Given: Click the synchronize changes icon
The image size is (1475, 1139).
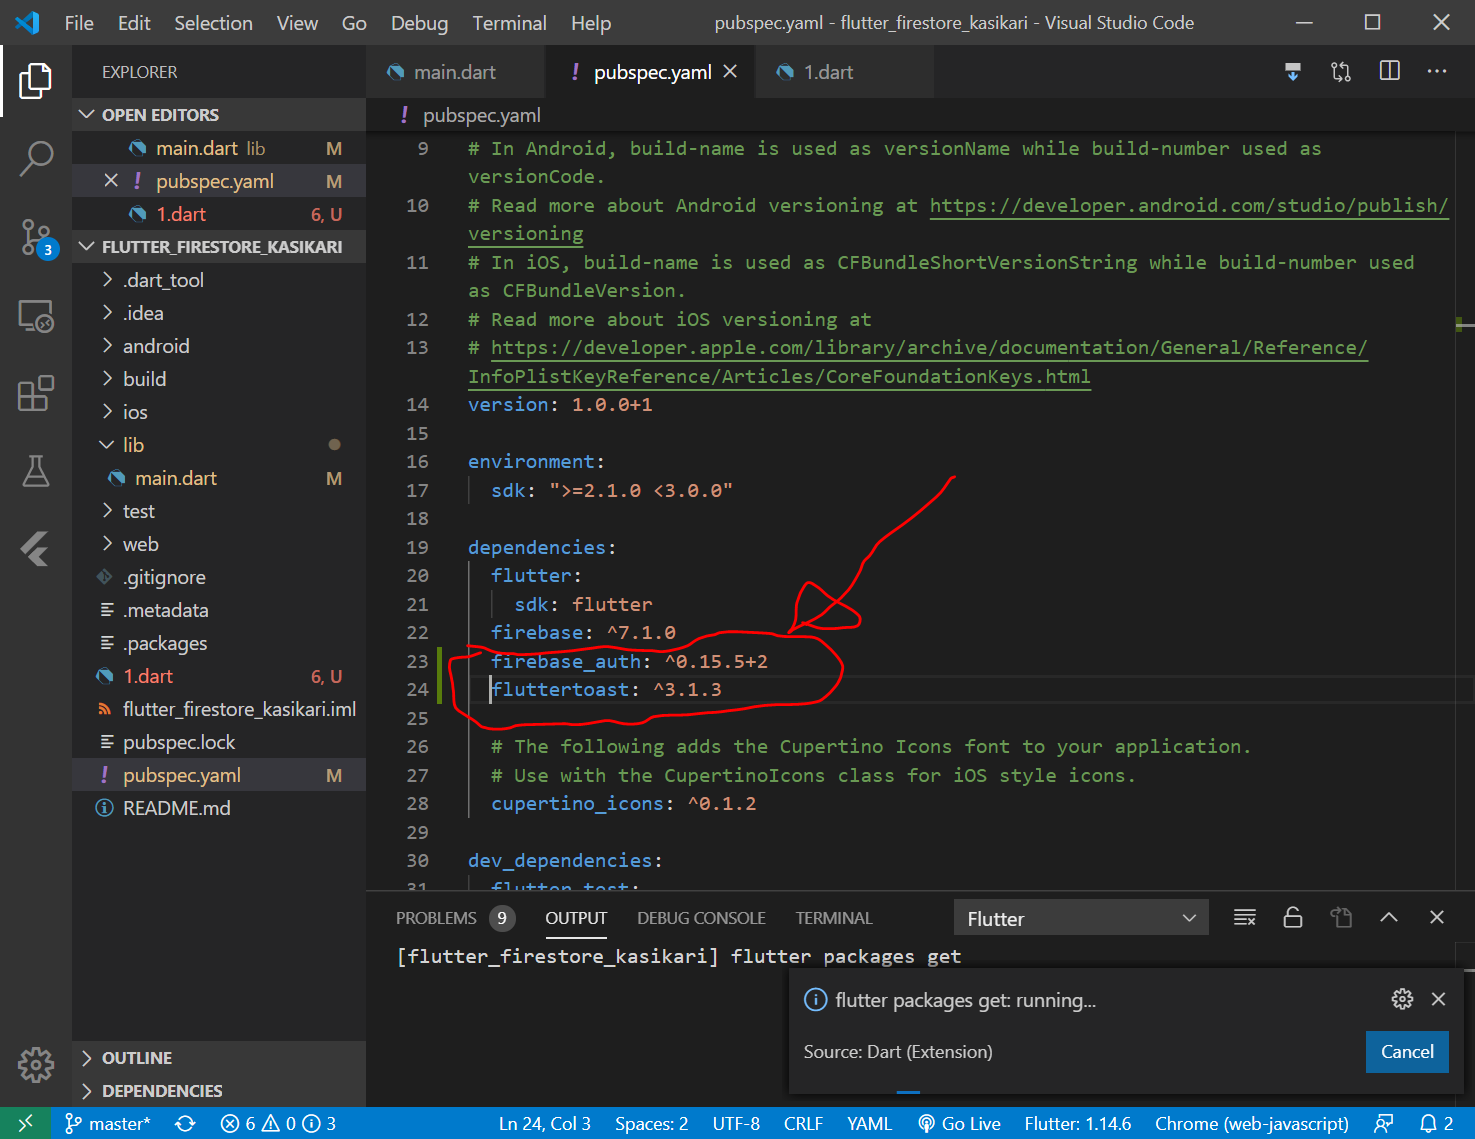Looking at the screenshot, I should [185, 1124].
